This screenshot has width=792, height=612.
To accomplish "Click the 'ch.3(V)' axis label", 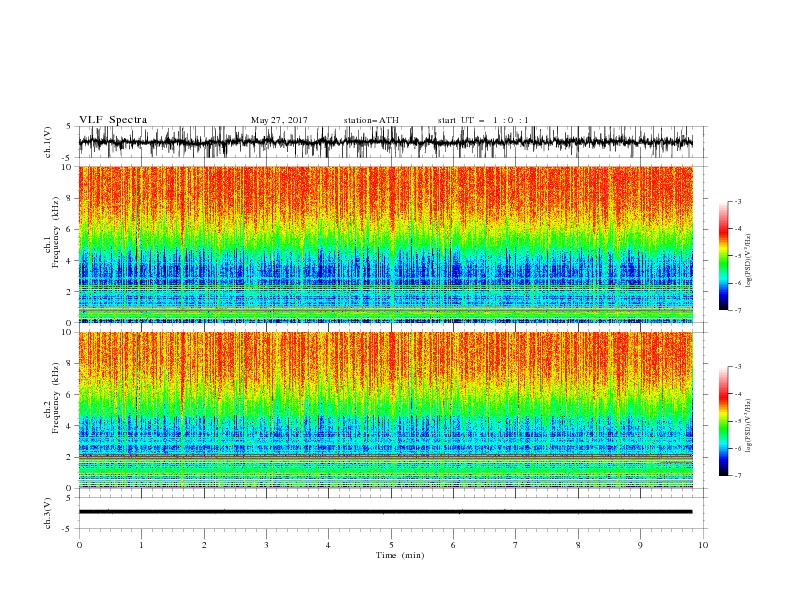I will tap(48, 513).
